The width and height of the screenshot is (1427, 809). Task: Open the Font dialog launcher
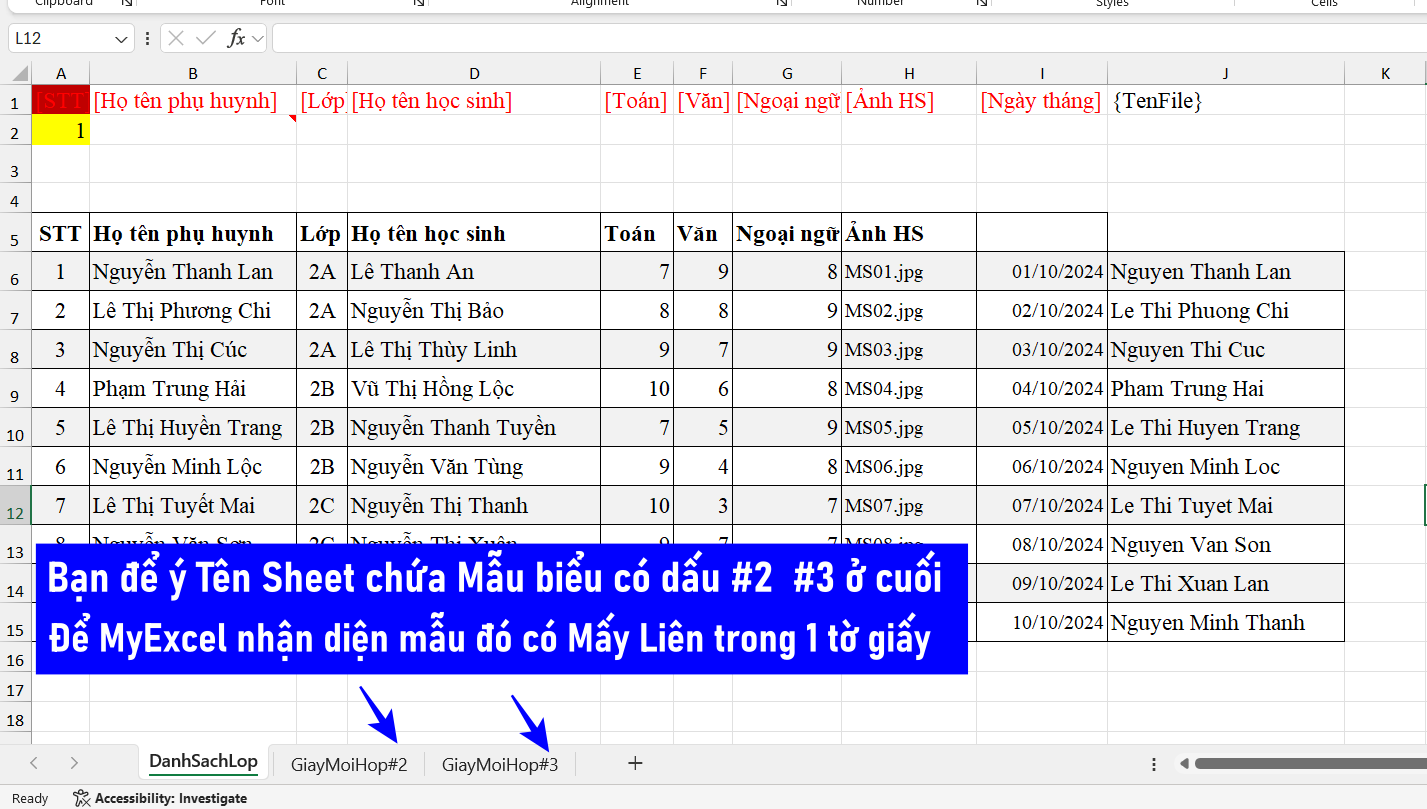click(x=419, y=4)
